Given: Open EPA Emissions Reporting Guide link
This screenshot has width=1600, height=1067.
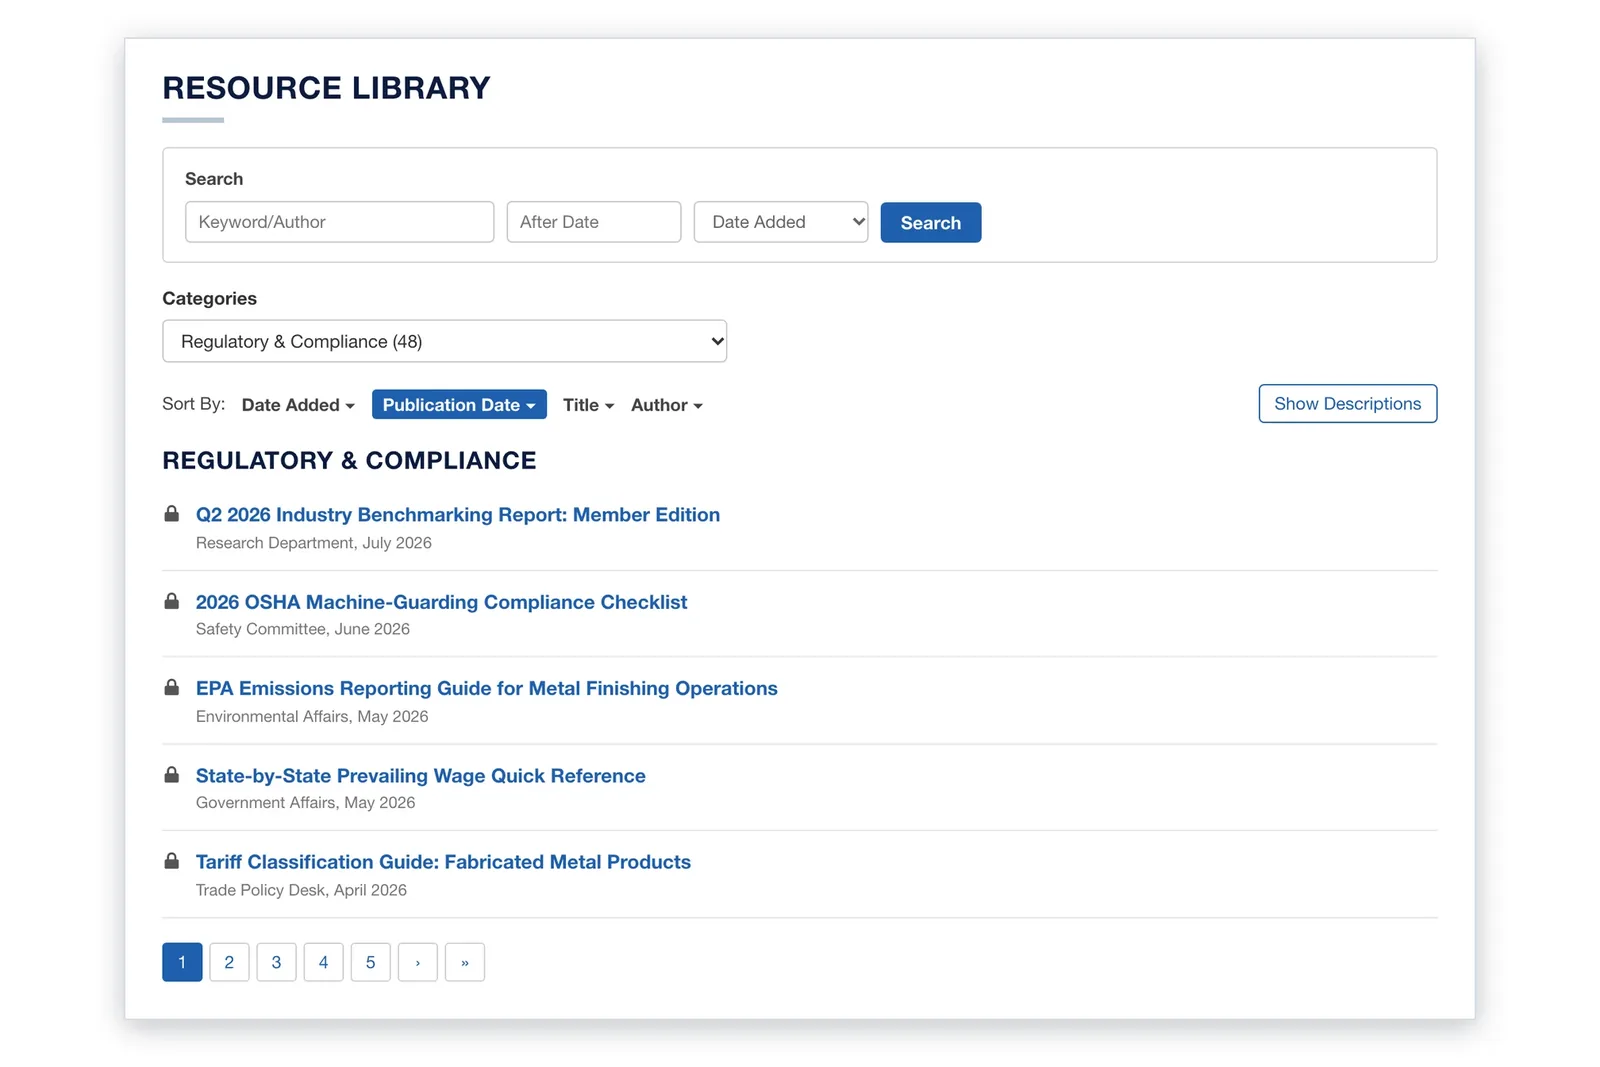Looking at the screenshot, I should 486,688.
